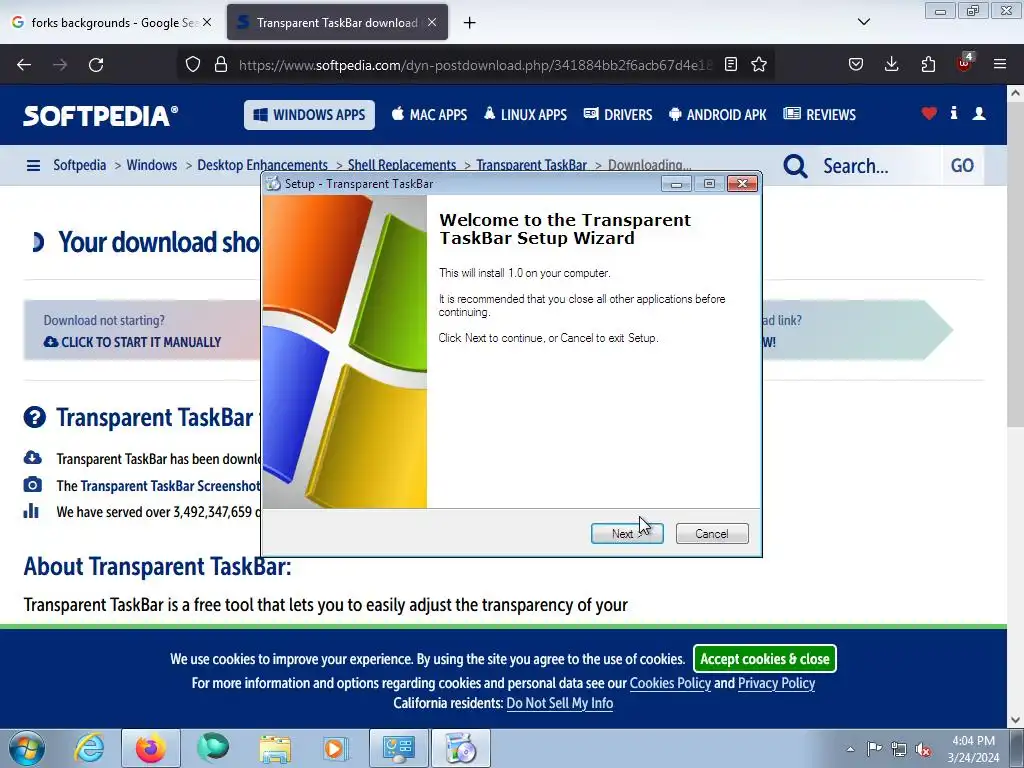The width and height of the screenshot is (1024, 768).
Task: Cancel the Transparent TaskBar setup
Action: click(x=712, y=534)
